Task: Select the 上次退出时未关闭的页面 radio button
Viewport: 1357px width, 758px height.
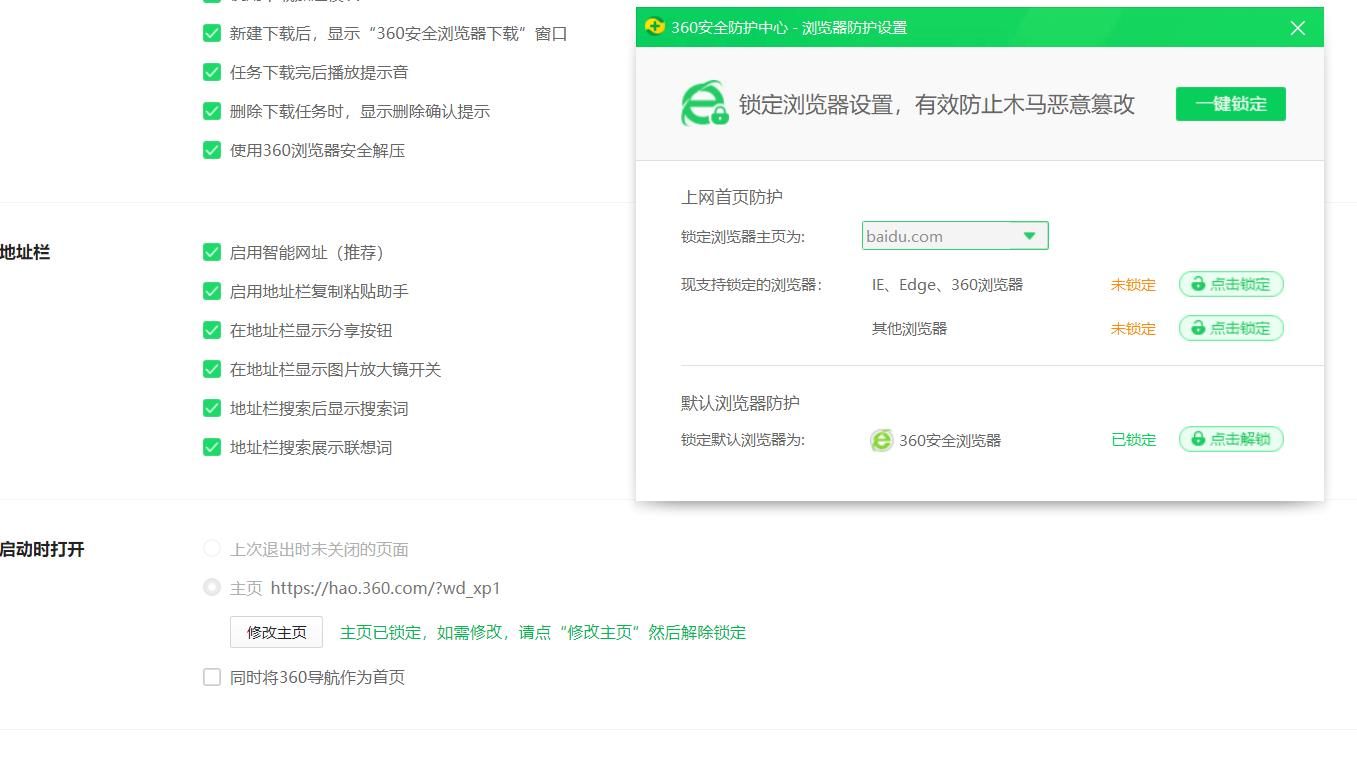Action: (x=212, y=548)
